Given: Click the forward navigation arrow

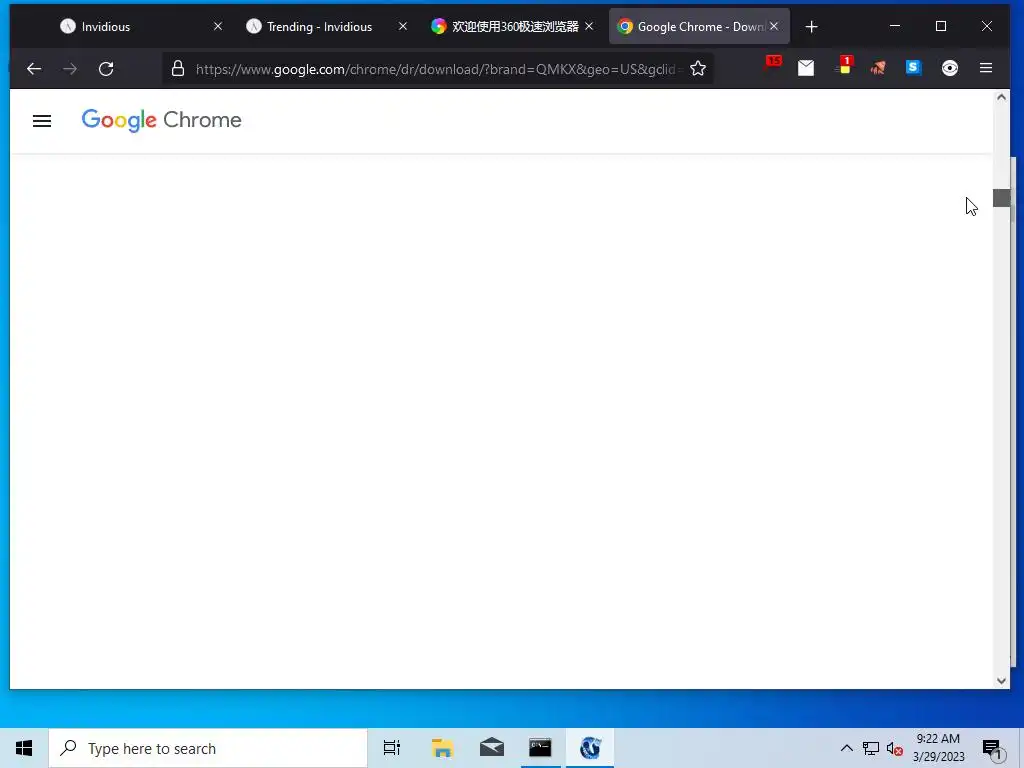Looking at the screenshot, I should tap(70, 69).
